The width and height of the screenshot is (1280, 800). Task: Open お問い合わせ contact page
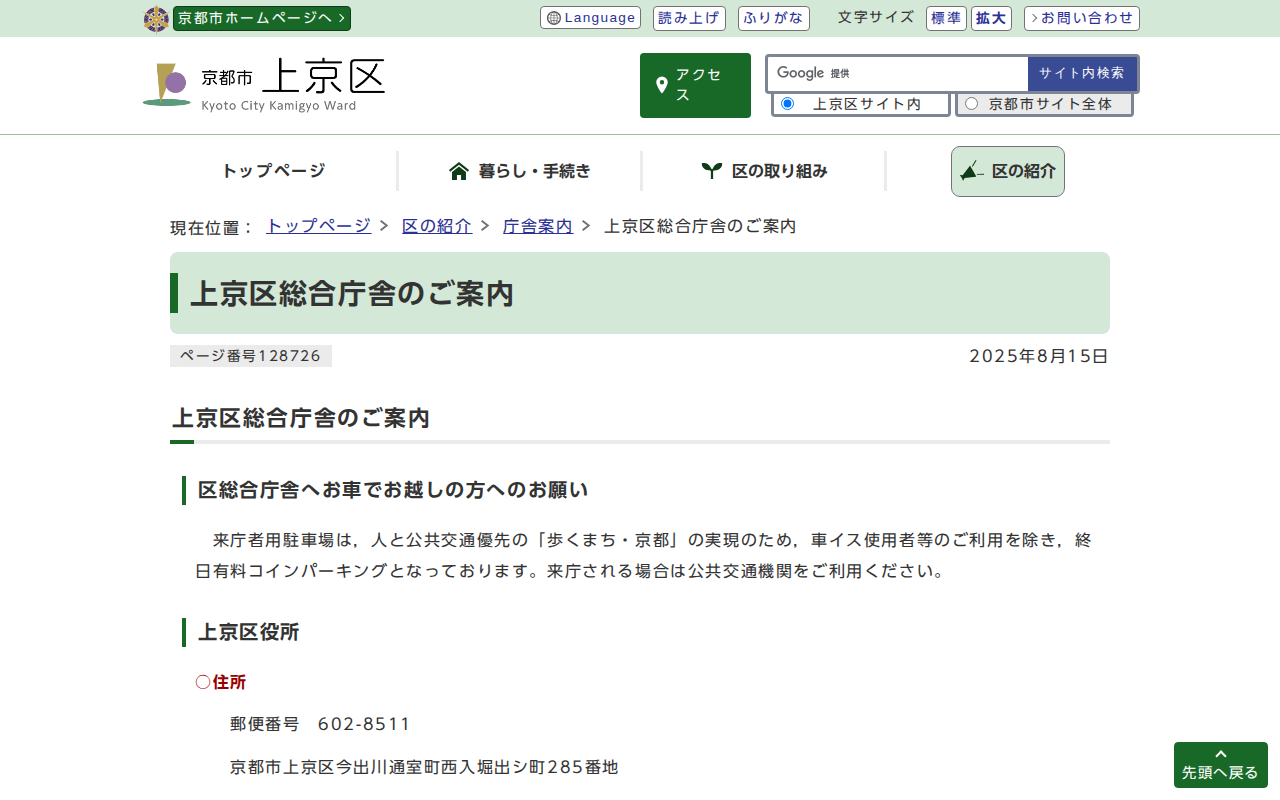point(1082,18)
